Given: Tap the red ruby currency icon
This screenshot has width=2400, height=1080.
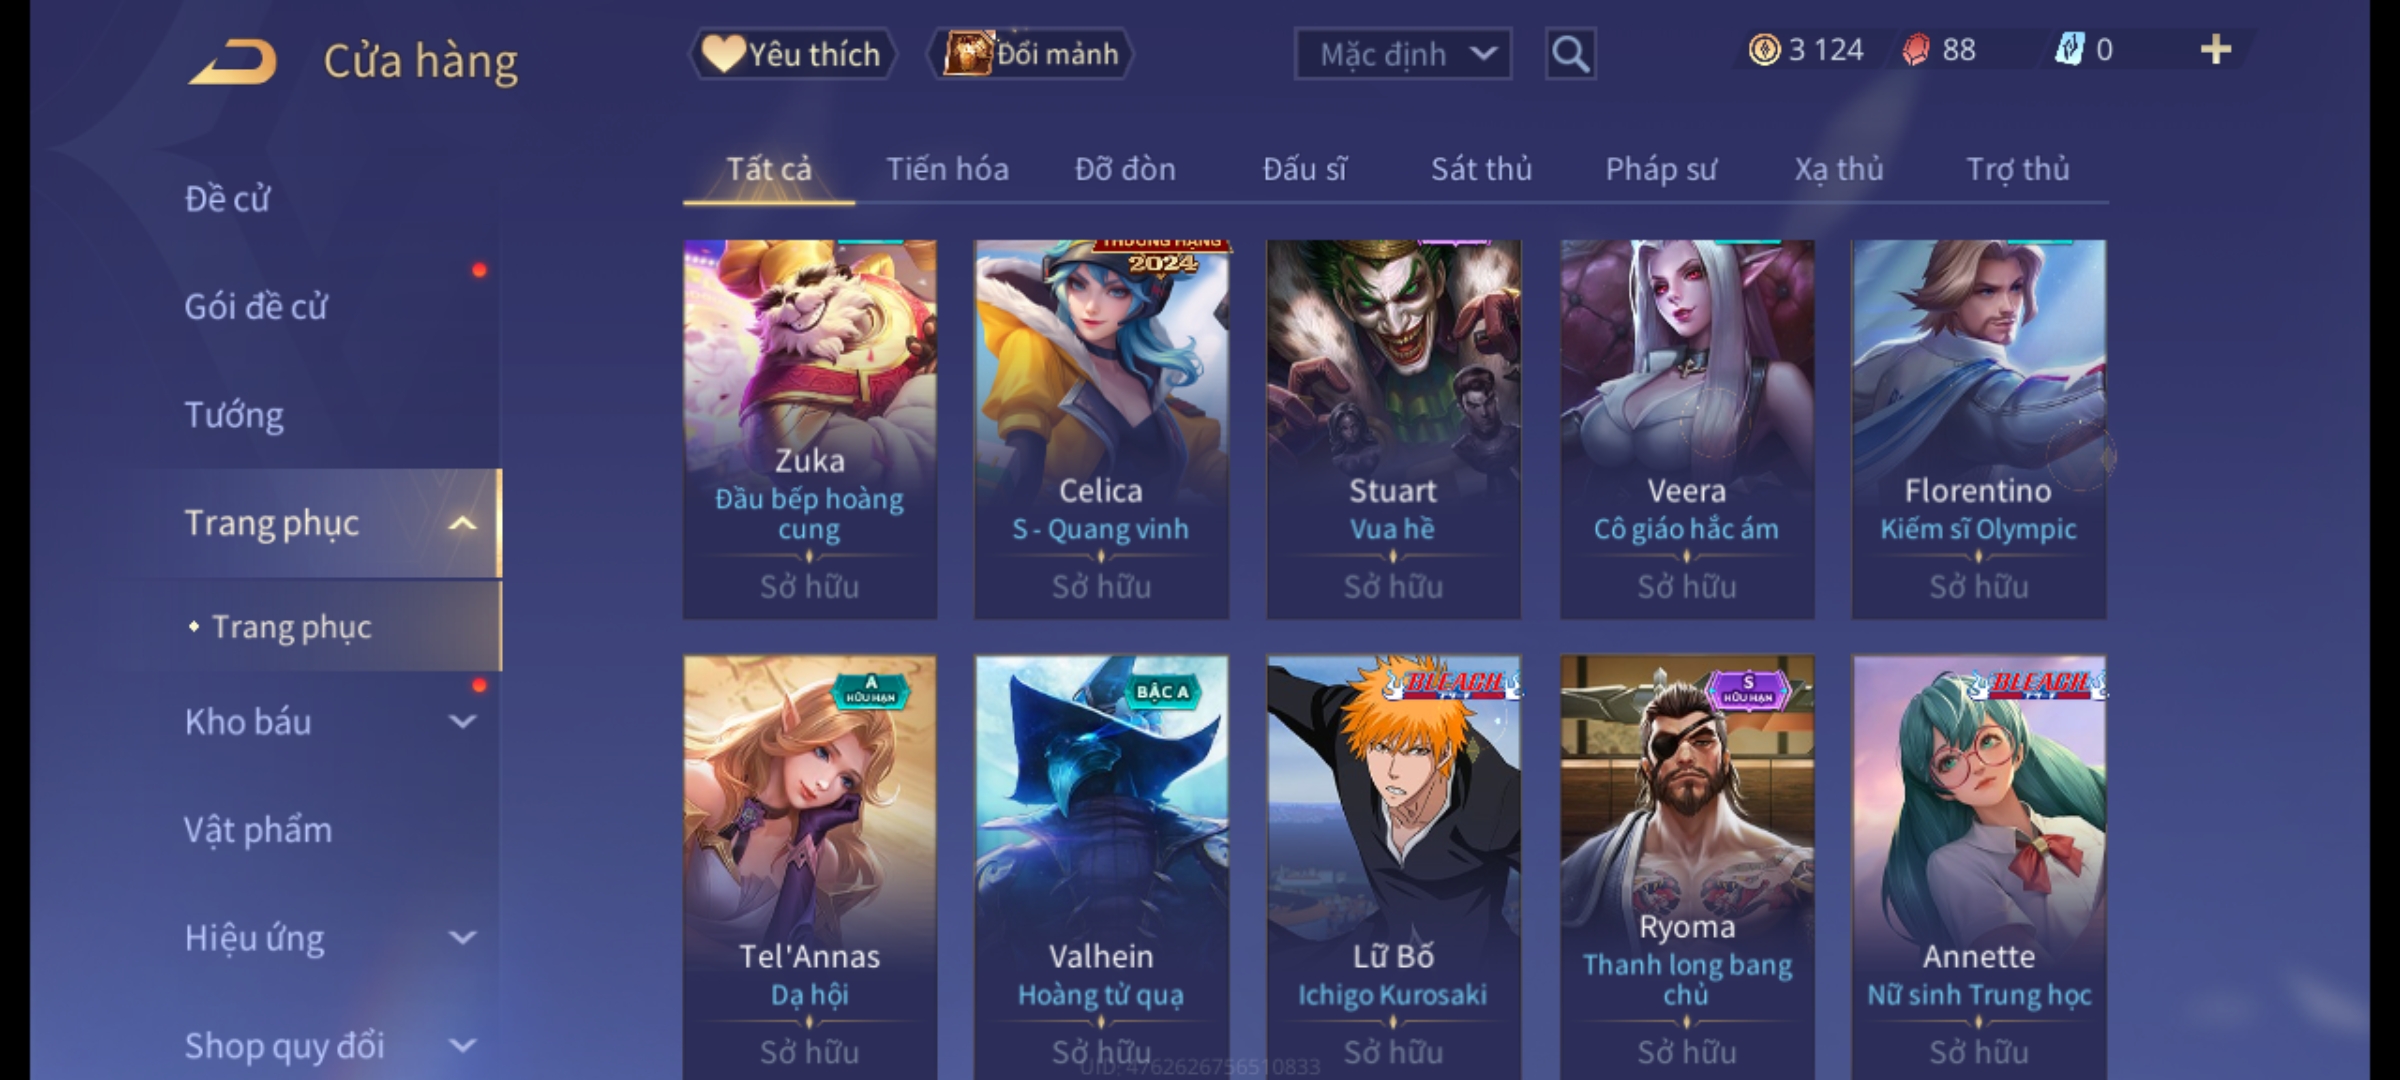Looking at the screenshot, I should pos(1916,50).
